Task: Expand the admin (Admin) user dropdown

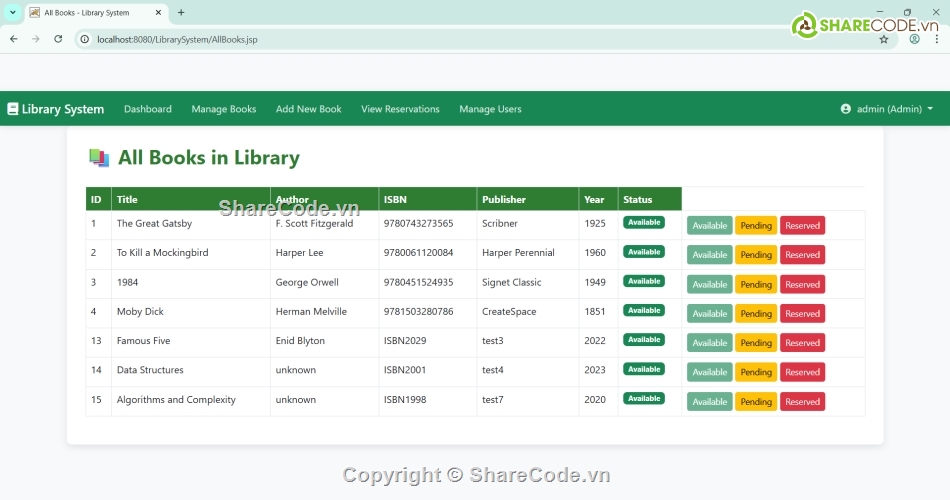Action: click(887, 109)
